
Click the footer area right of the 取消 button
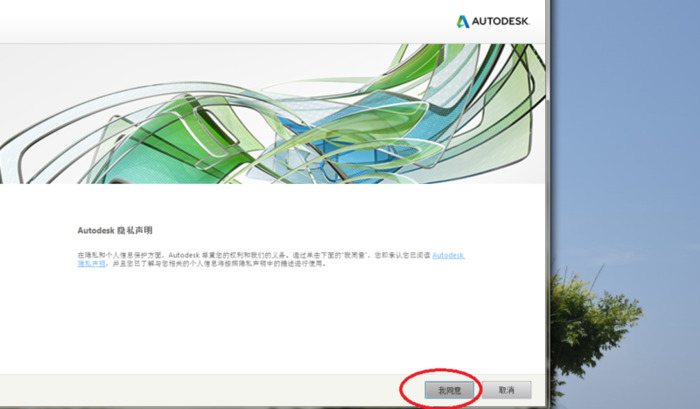point(537,390)
